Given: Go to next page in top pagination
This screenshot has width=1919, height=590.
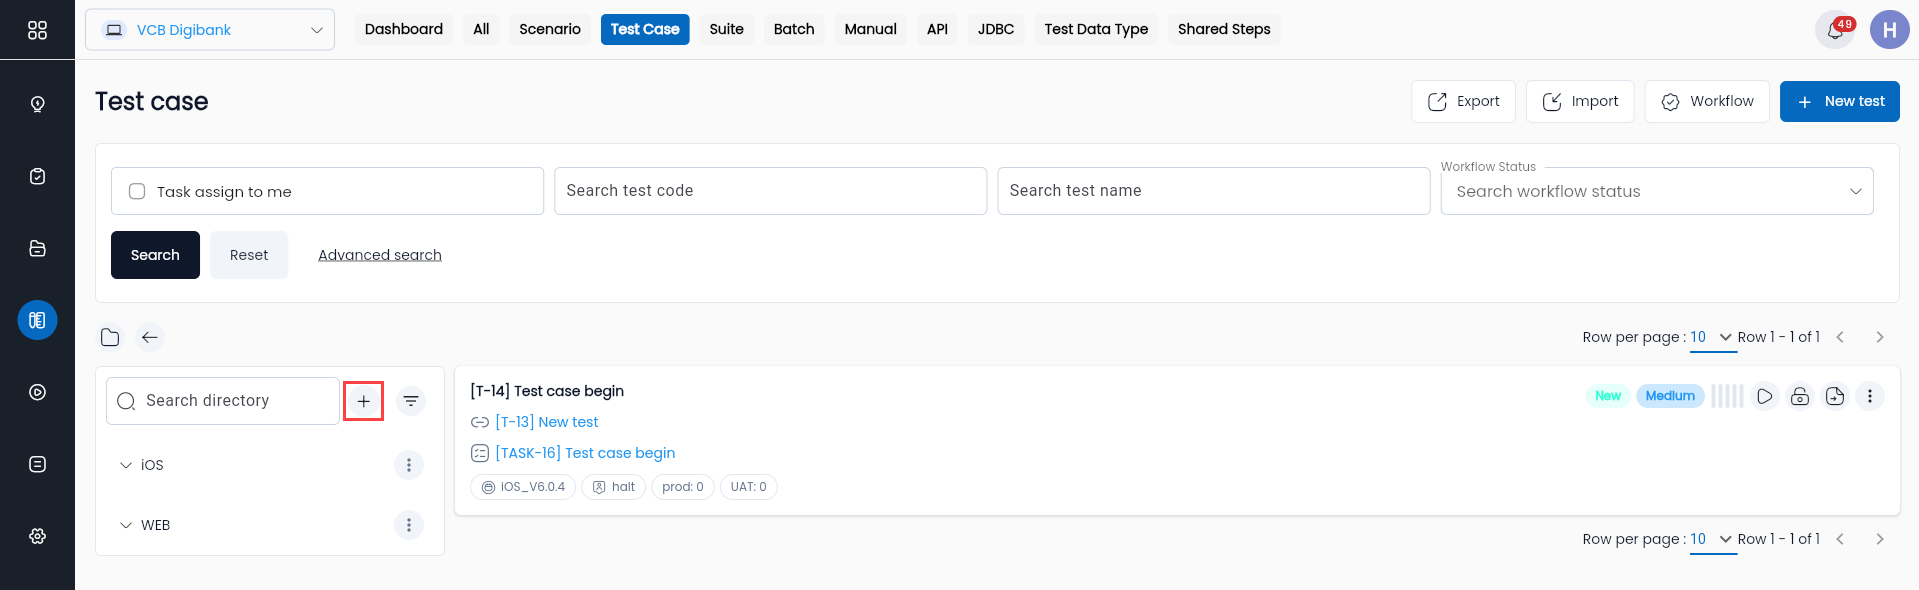Looking at the screenshot, I should [1880, 338].
